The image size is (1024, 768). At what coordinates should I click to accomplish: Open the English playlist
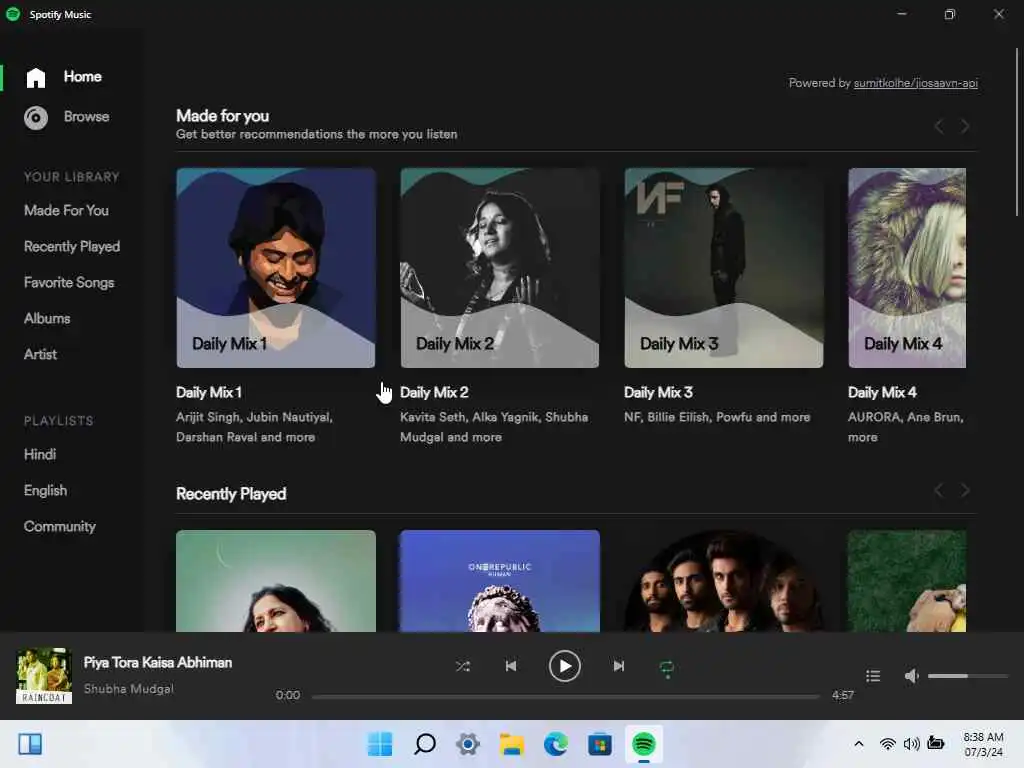(x=45, y=490)
